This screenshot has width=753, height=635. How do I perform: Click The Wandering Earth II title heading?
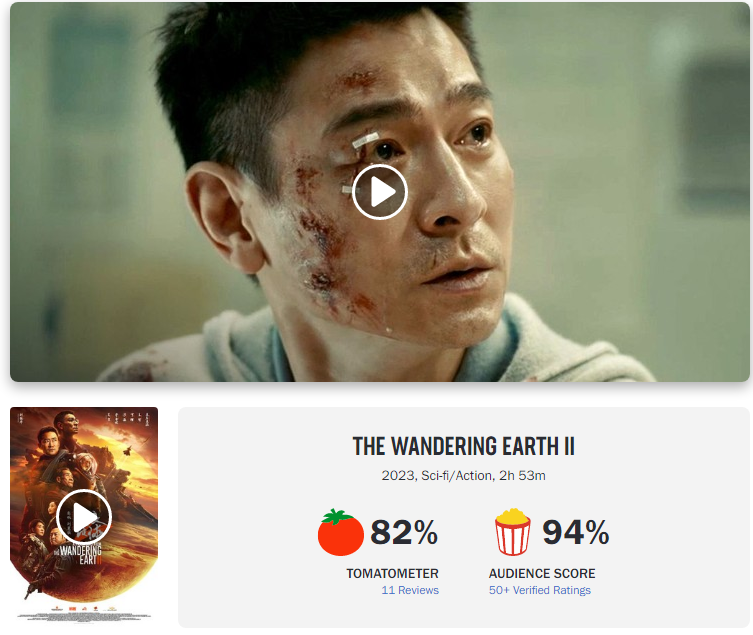tap(463, 446)
